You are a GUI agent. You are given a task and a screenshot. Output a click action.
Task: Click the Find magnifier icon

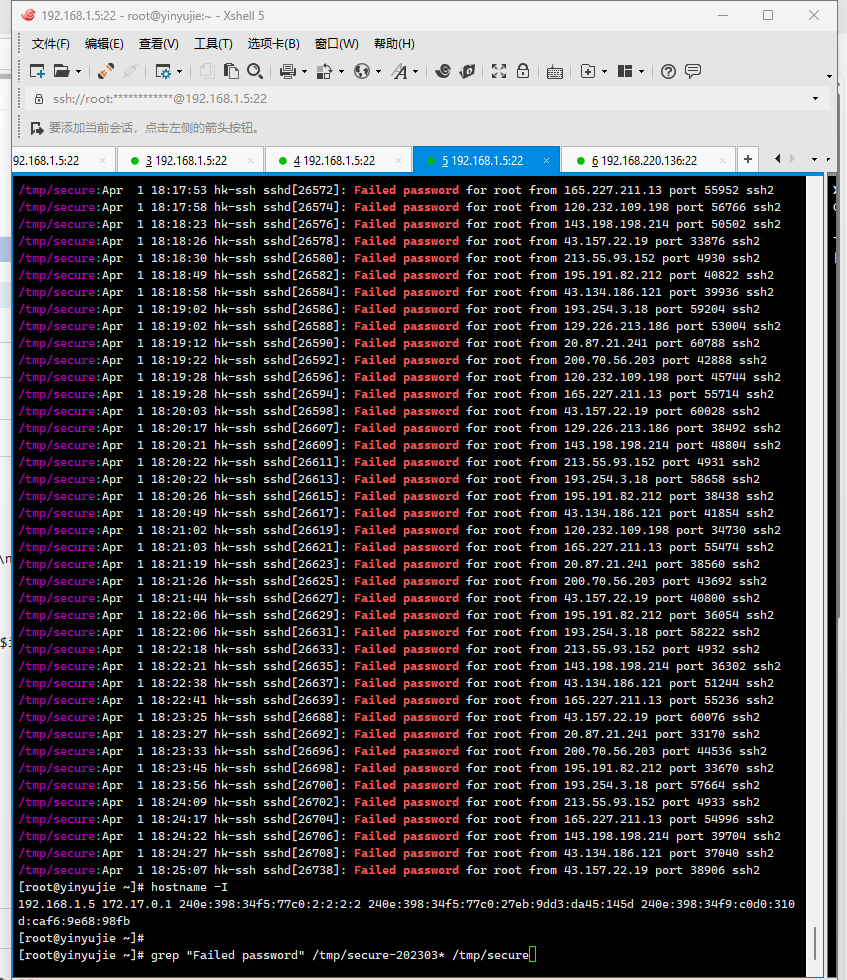coord(254,71)
